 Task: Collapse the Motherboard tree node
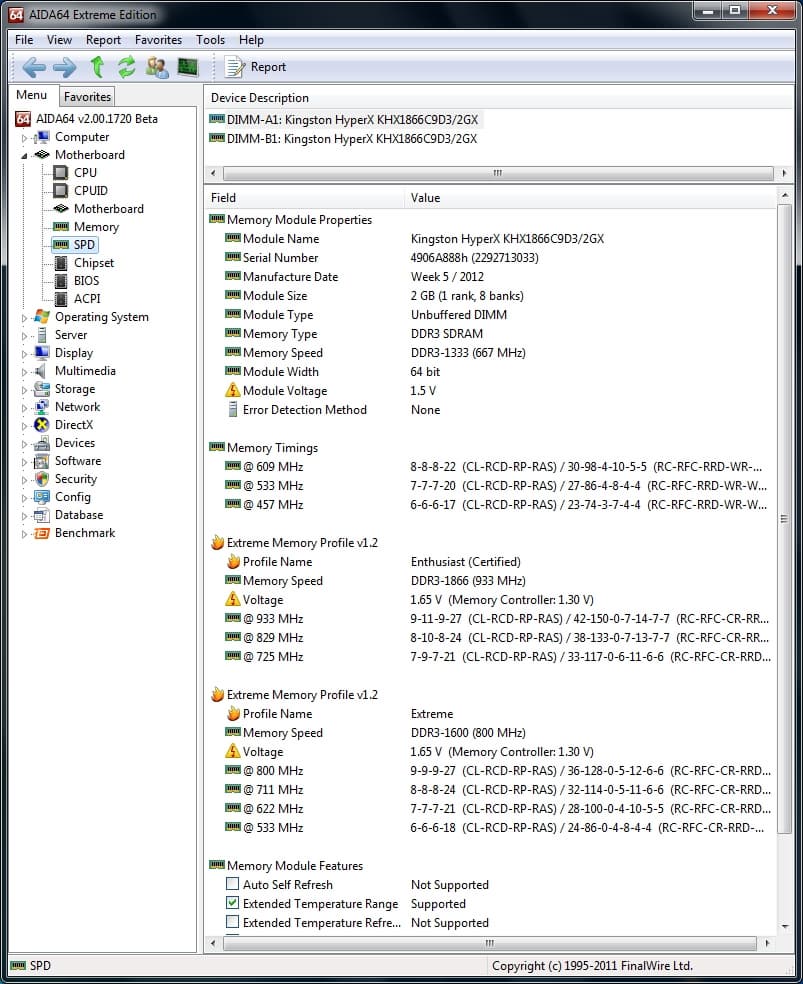[24, 155]
